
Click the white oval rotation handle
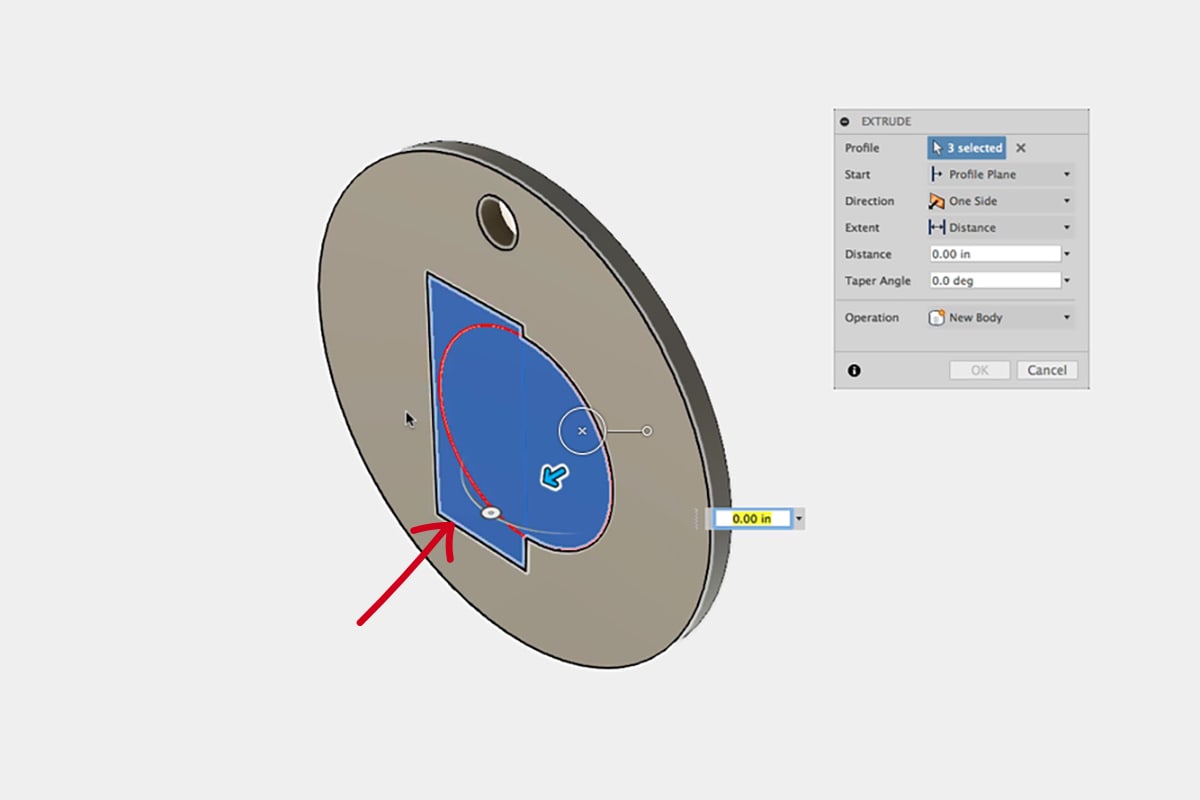pyautogui.click(x=490, y=512)
